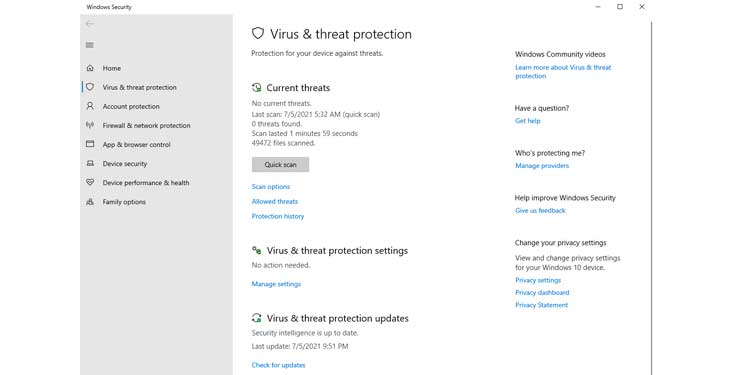Viewport: 750px width, 375px height.
Task: Click the Family options people icon
Action: 90,202
